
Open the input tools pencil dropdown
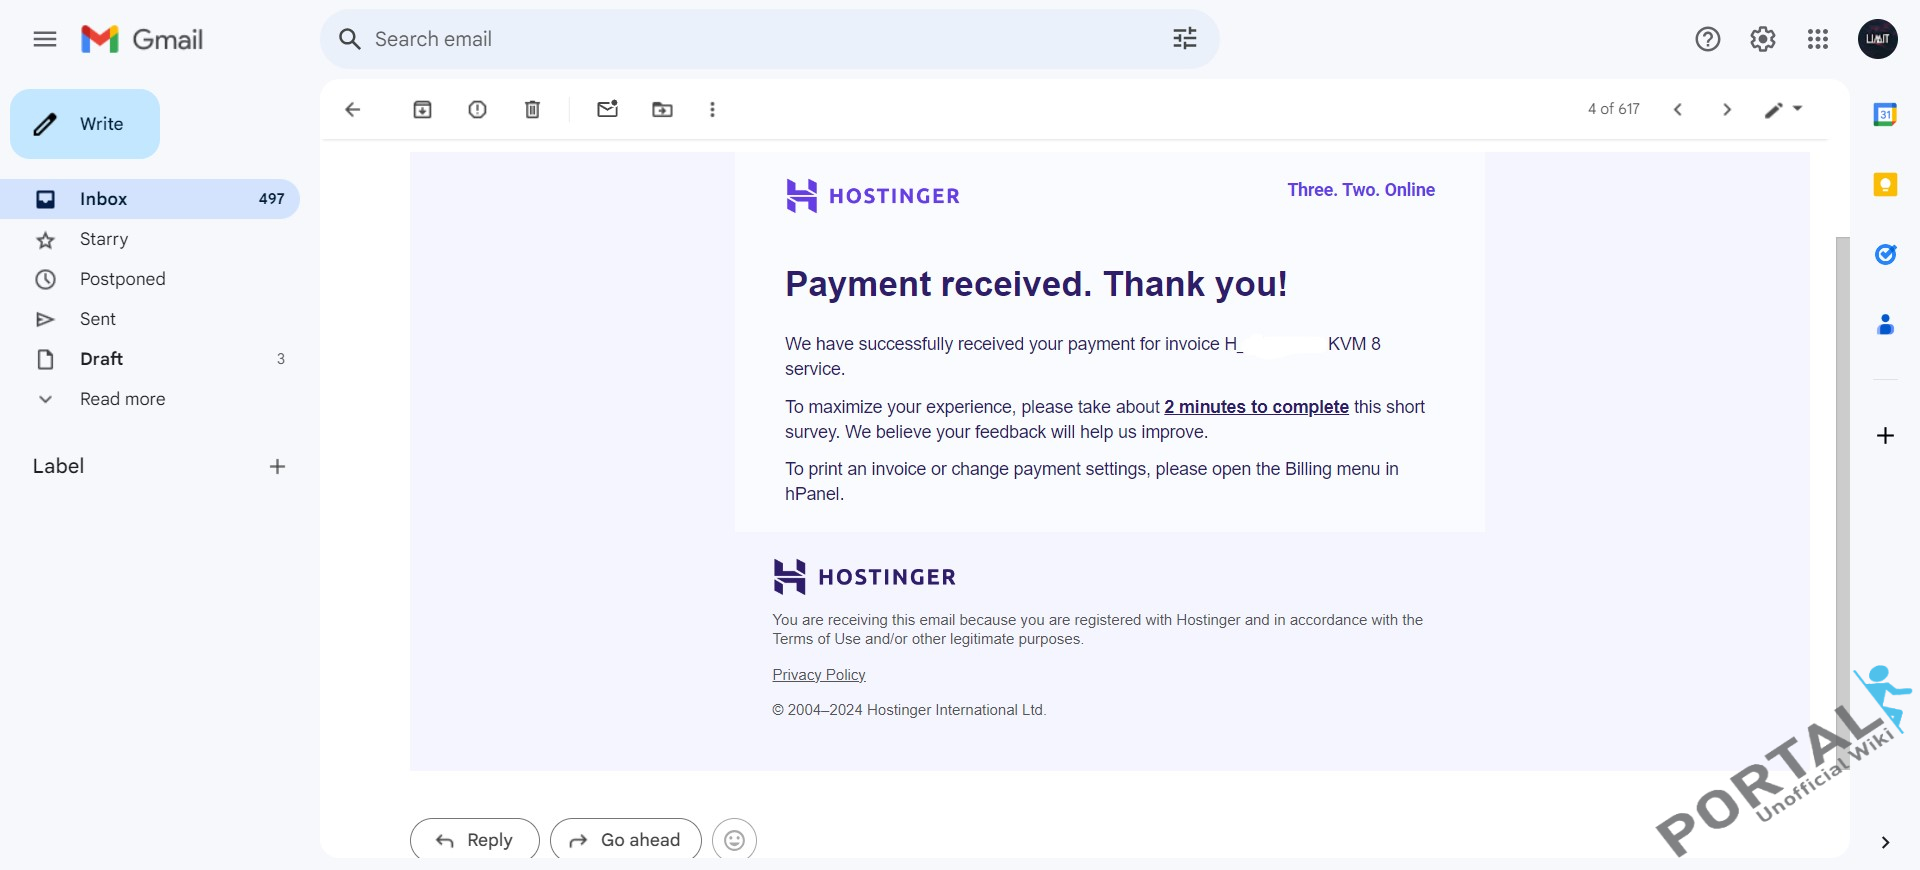tap(1783, 110)
